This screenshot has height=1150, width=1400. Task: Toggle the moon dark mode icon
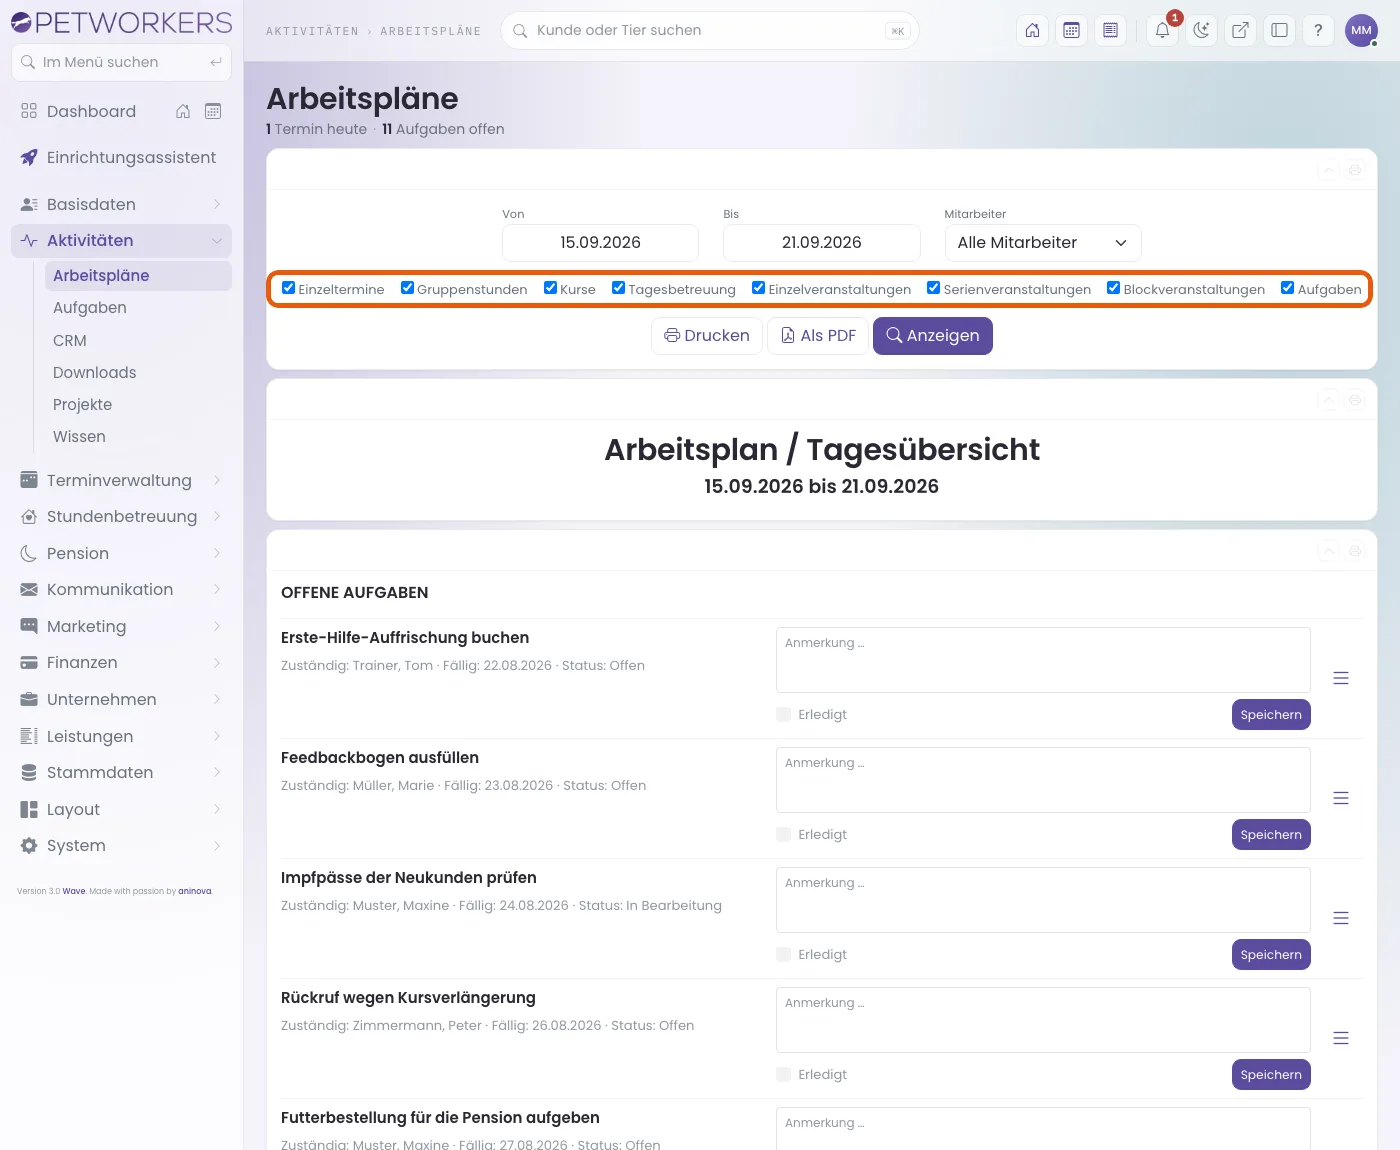1201,30
